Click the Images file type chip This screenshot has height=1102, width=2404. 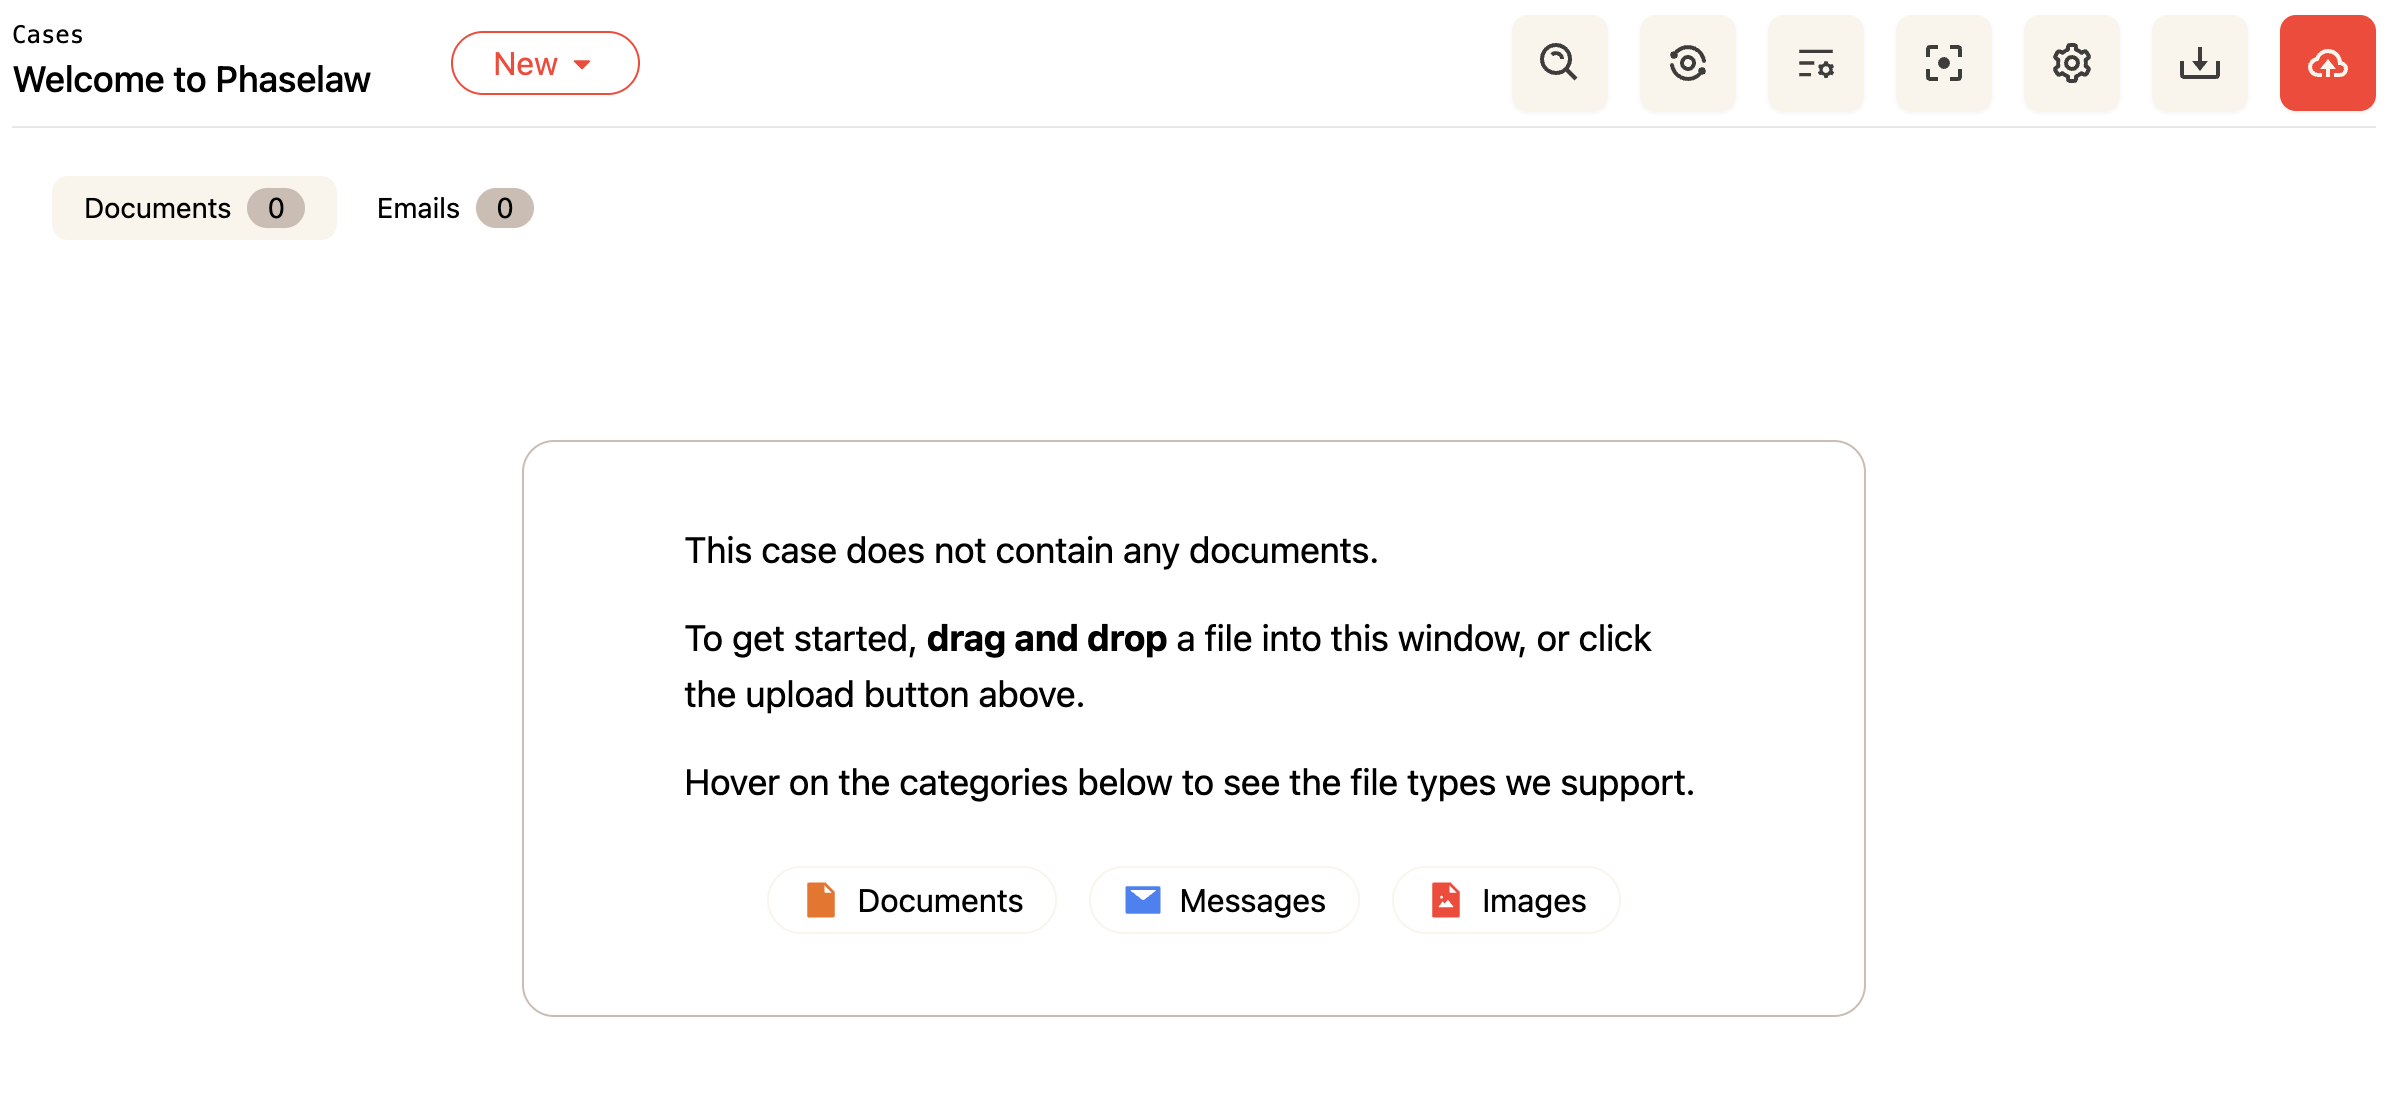(1506, 900)
